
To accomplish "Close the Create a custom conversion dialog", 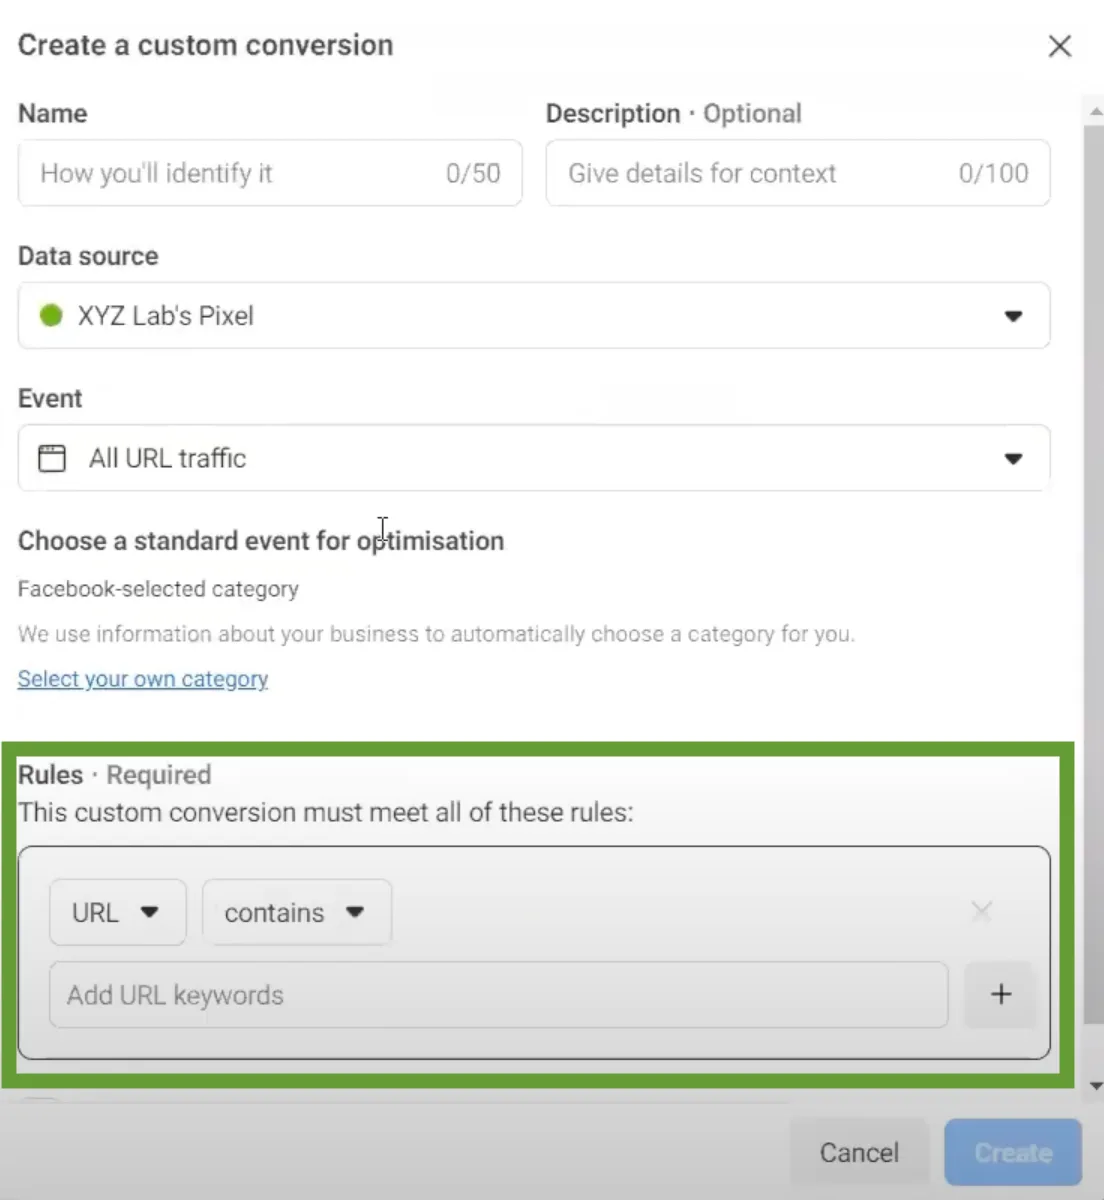I will click(x=1060, y=46).
